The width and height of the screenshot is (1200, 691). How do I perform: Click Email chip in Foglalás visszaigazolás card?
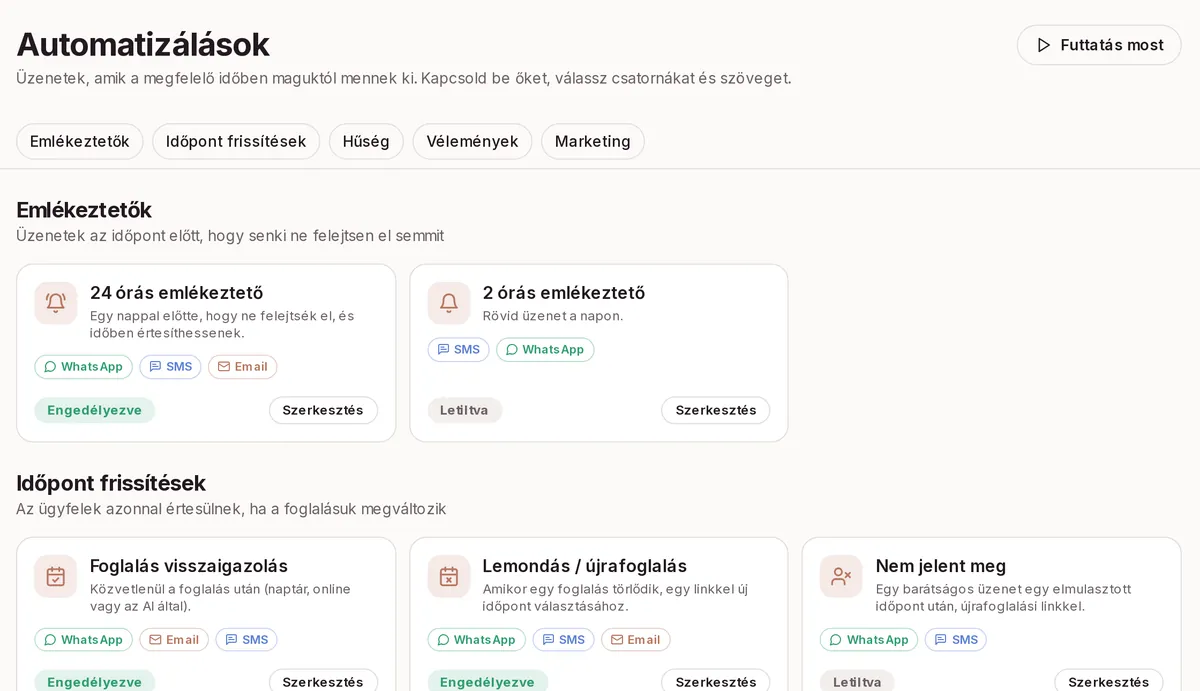(x=174, y=640)
